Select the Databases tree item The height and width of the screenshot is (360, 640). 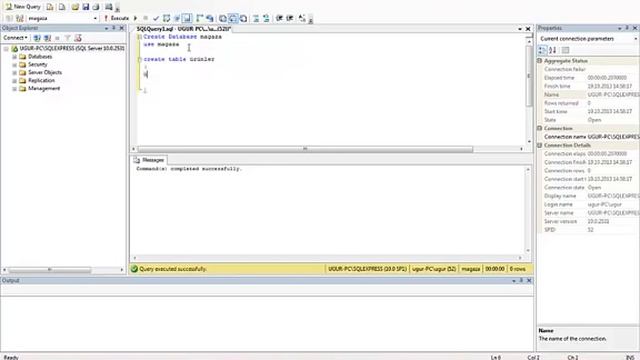[40, 57]
